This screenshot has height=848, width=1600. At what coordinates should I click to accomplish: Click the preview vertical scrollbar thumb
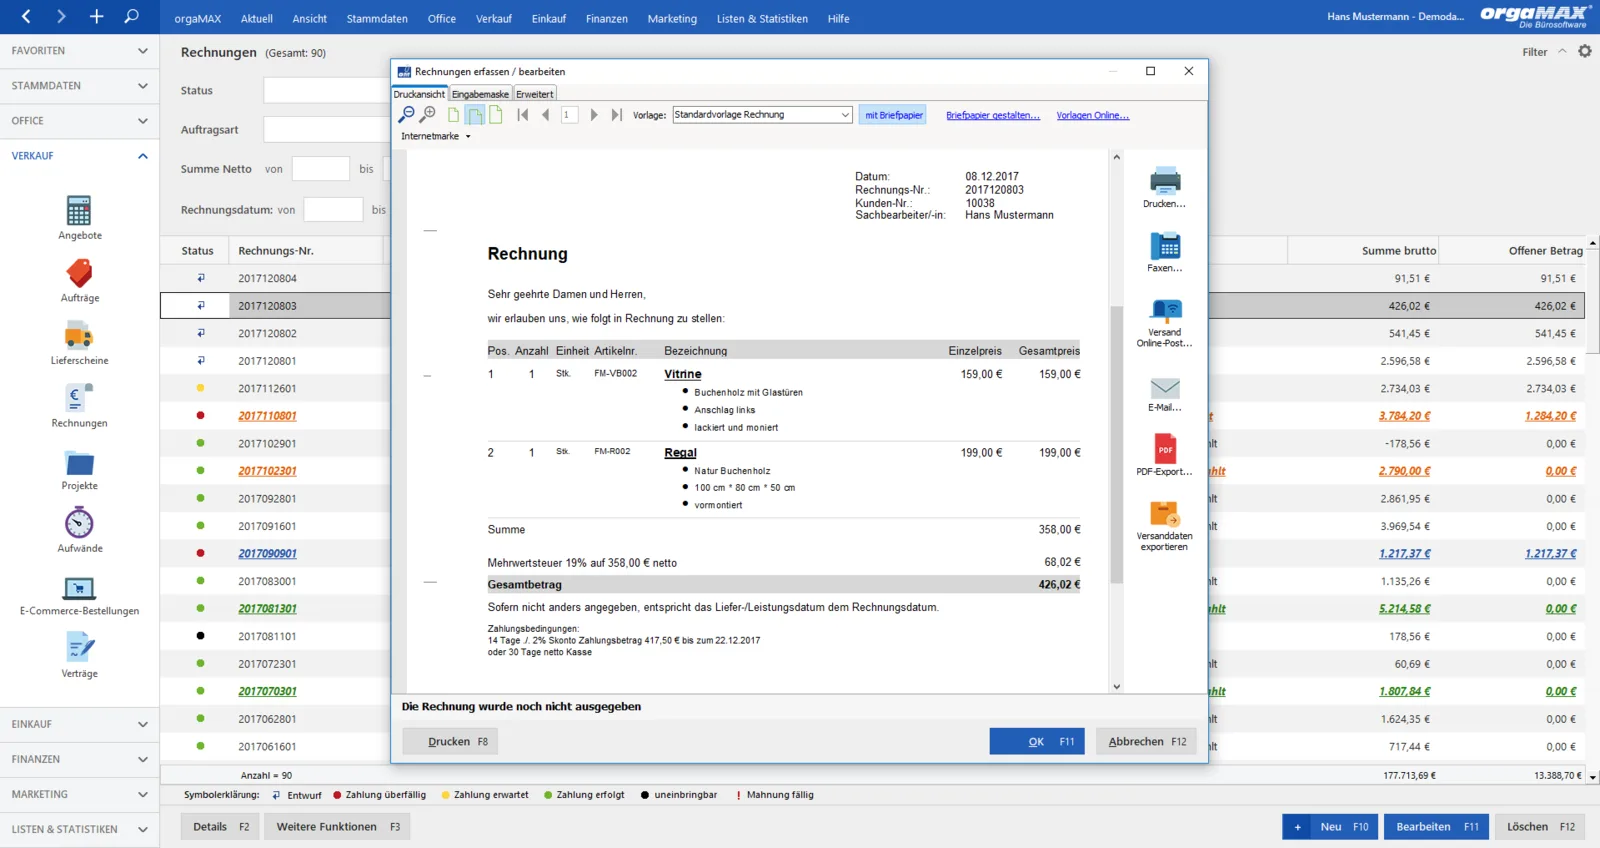point(1116,444)
